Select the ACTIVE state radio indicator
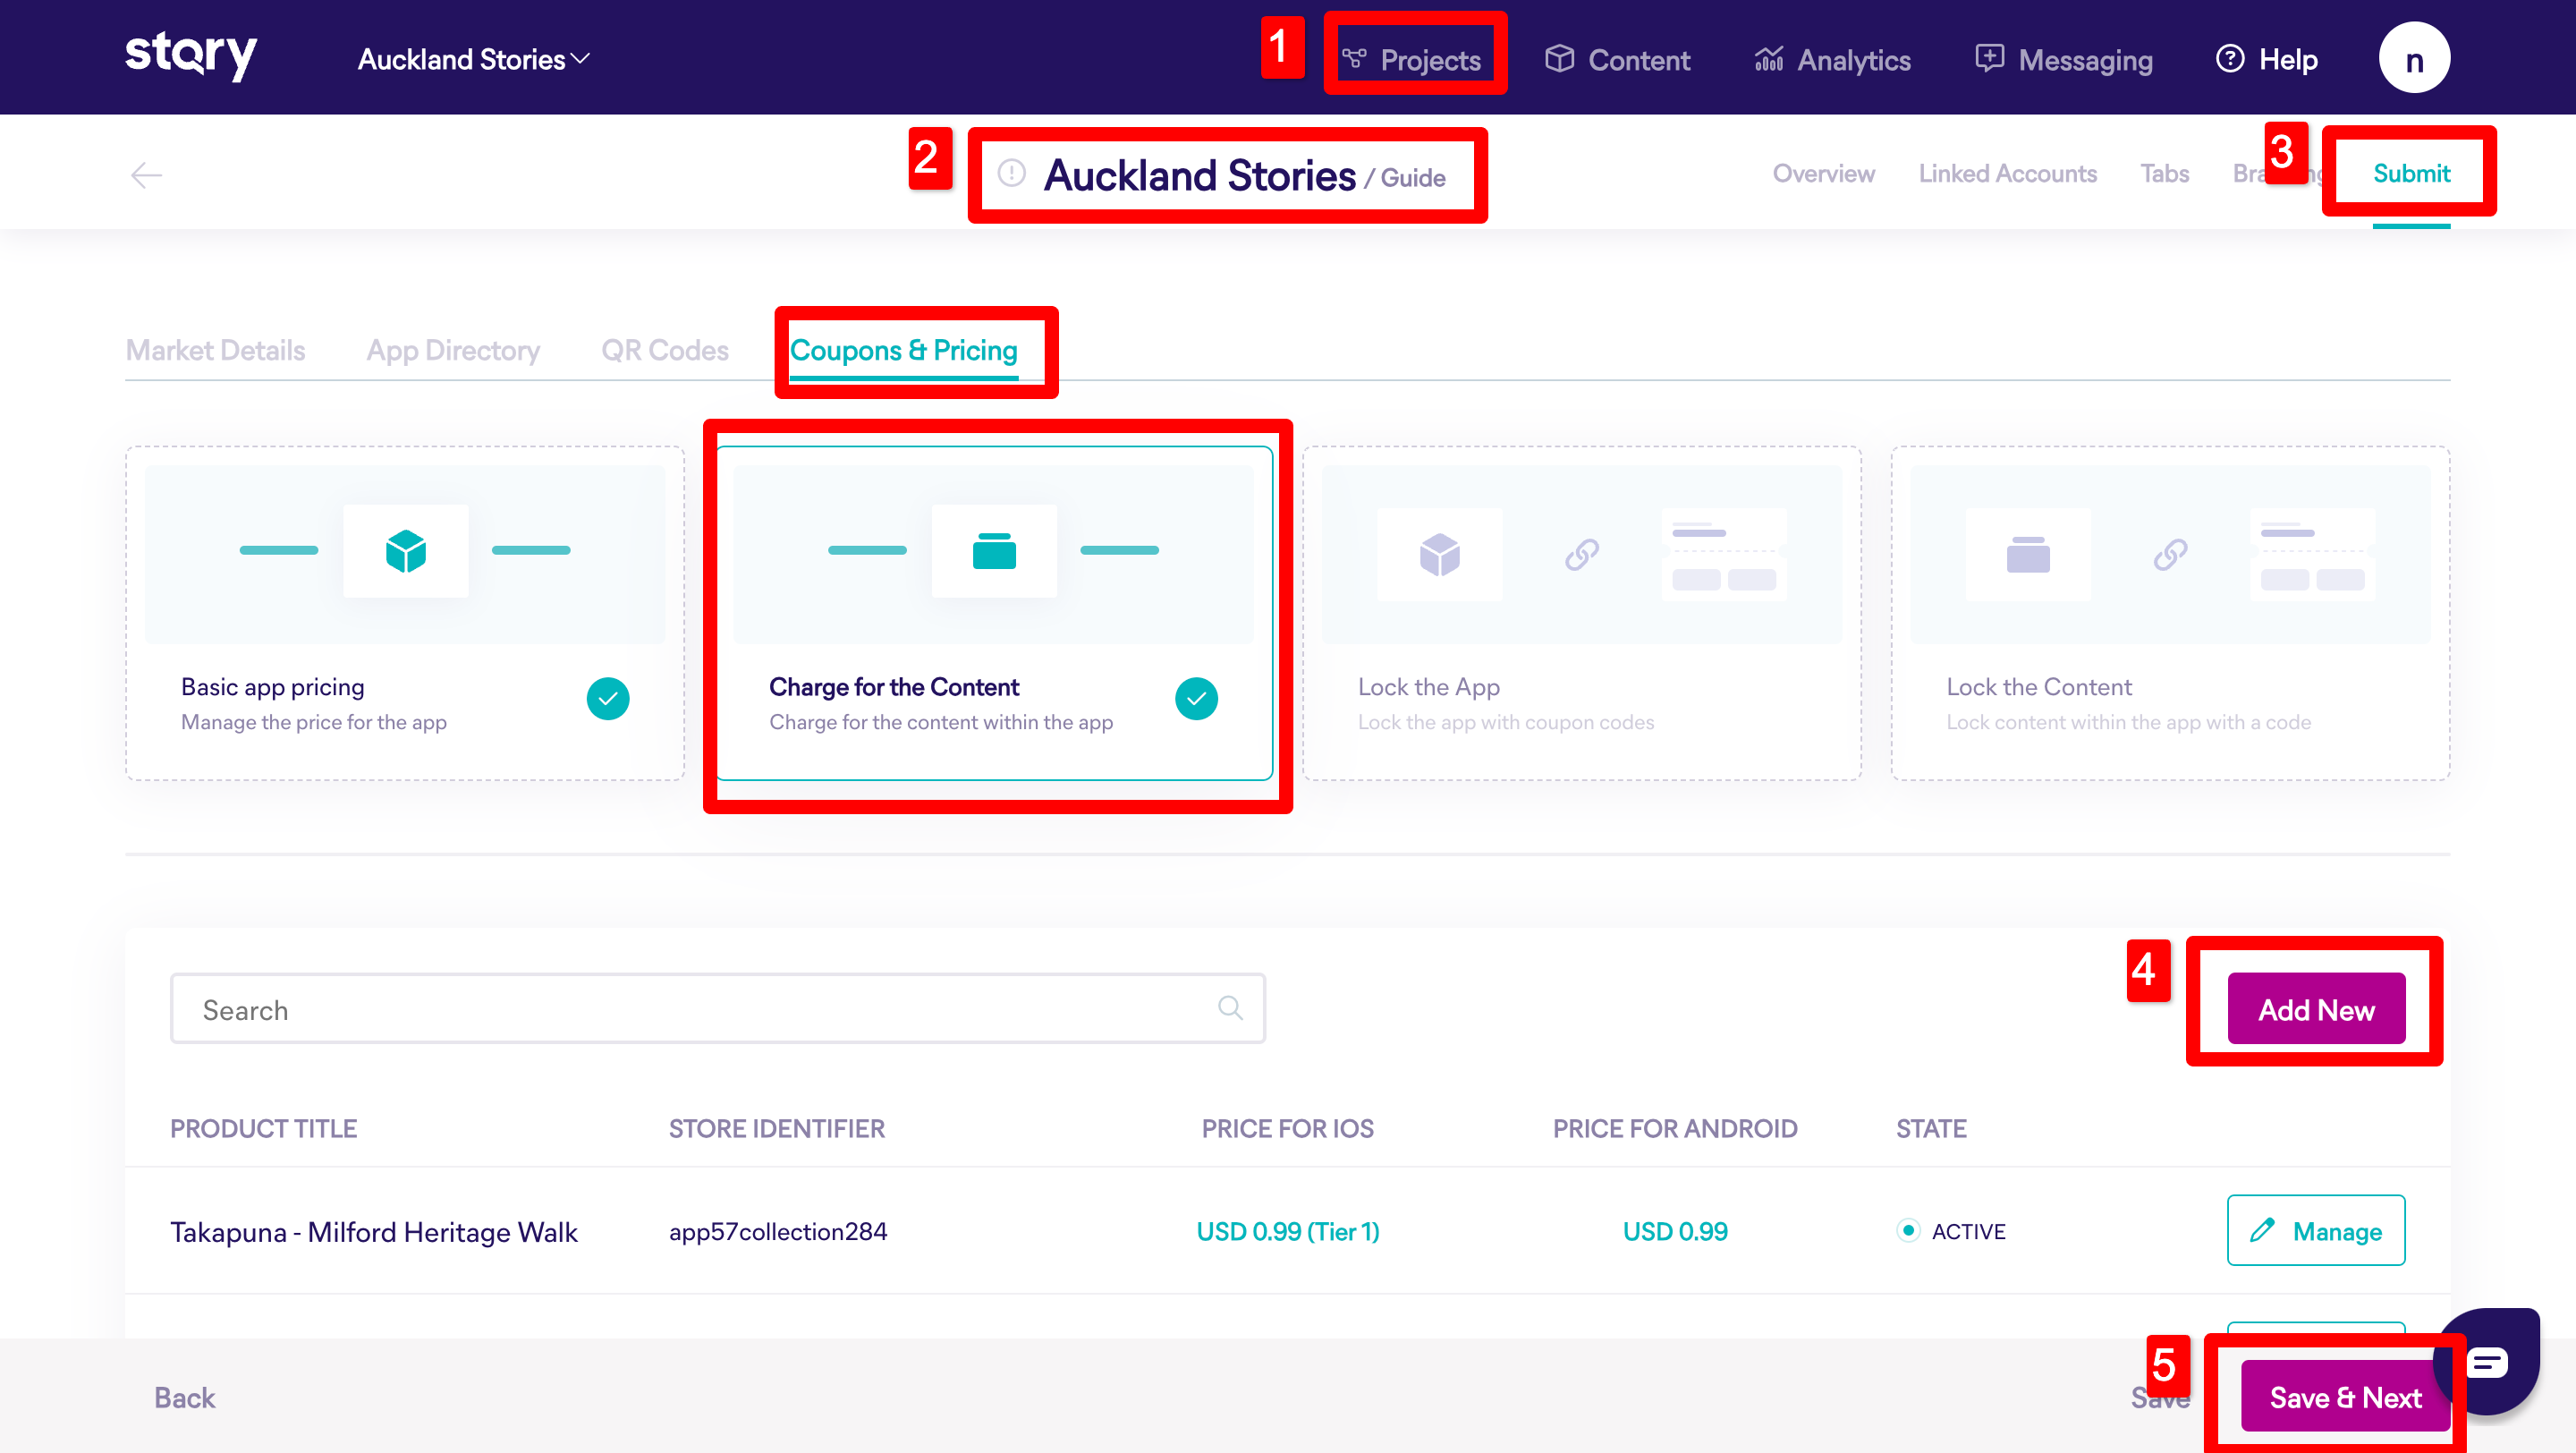Viewport: 2576px width, 1453px height. [x=1908, y=1230]
